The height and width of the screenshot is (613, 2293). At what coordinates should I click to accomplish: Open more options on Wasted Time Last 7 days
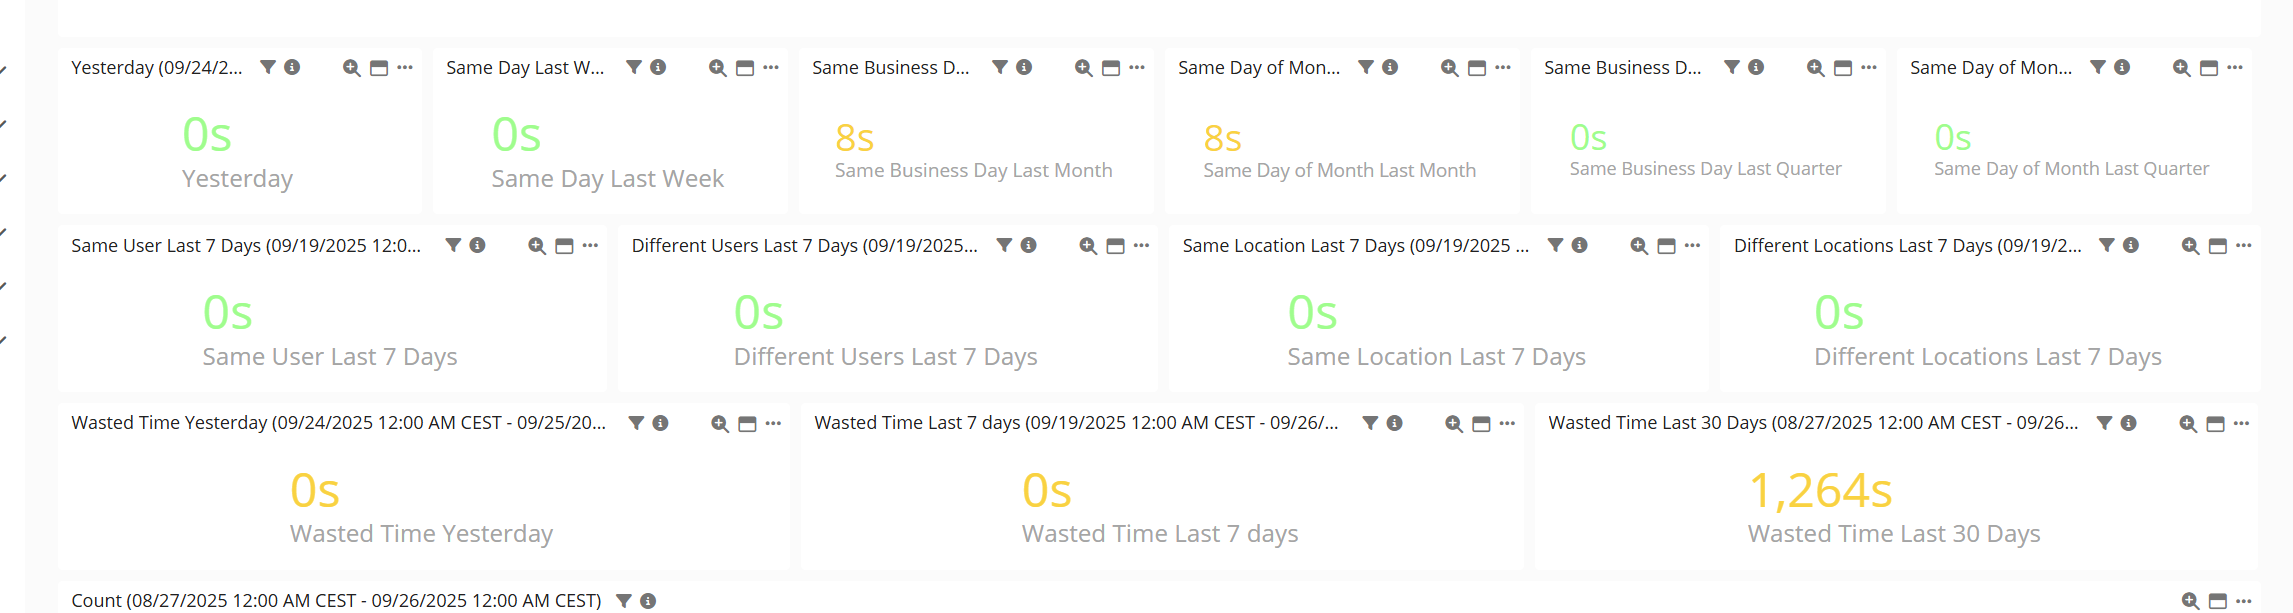tap(1507, 423)
